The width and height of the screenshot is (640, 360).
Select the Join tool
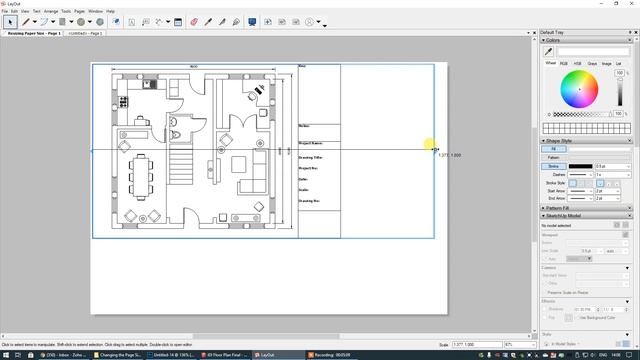(x=236, y=22)
